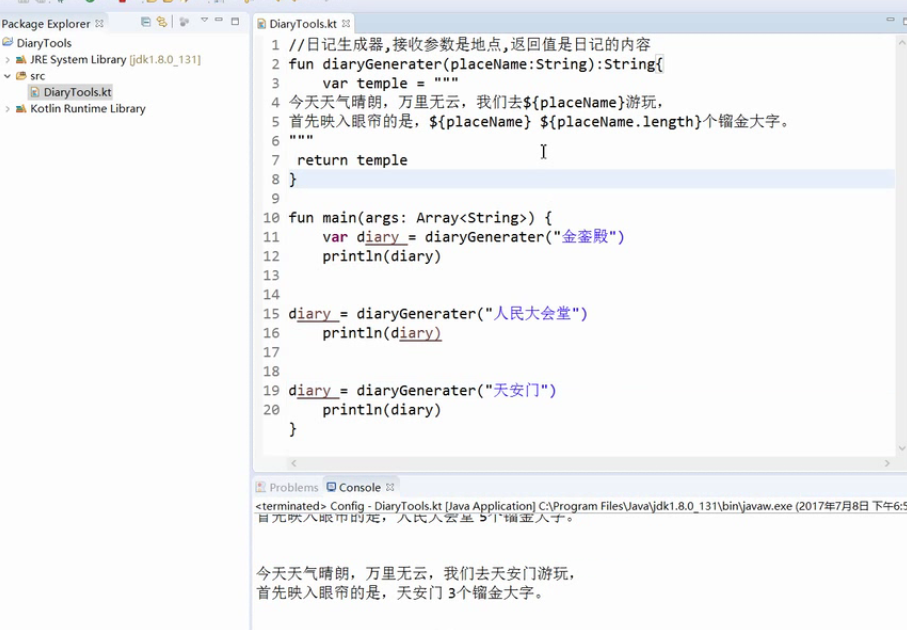The height and width of the screenshot is (630, 907).
Task: Click the editor horizontal scrollbar right arrow
Action: click(887, 463)
